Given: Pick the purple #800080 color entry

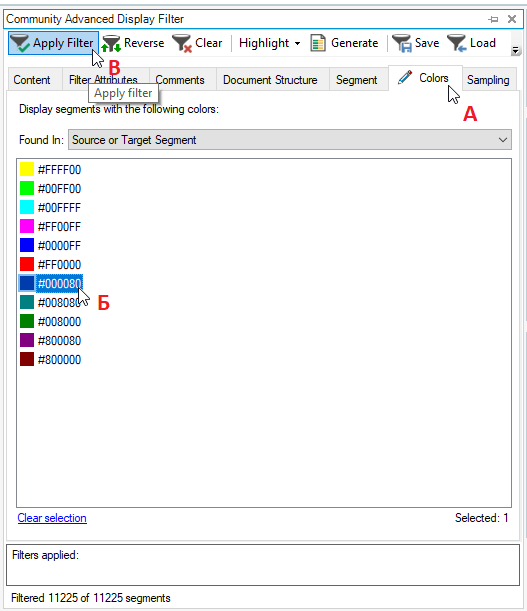Looking at the screenshot, I should [51, 341].
